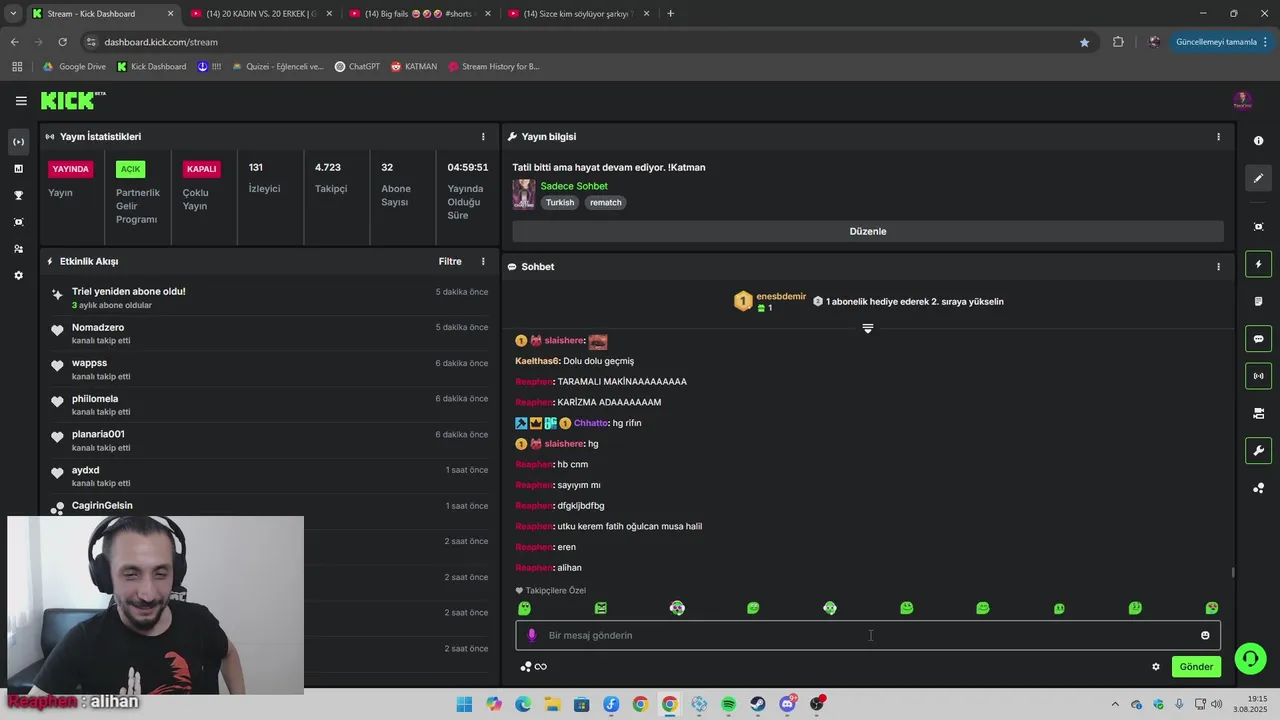Open the settings gear in left sidebar
1280x720 pixels.
coord(18,275)
